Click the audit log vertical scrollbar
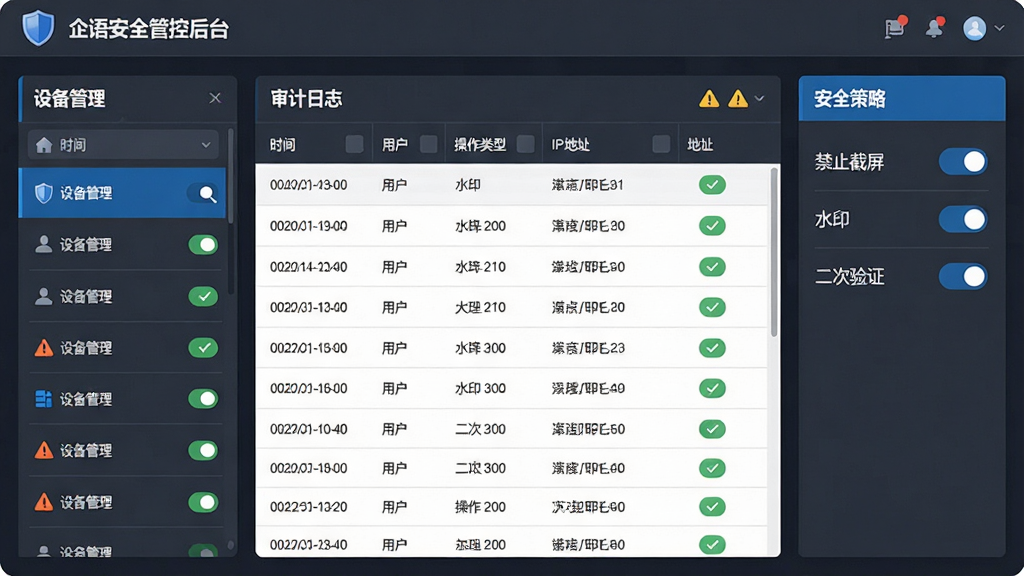 774,252
